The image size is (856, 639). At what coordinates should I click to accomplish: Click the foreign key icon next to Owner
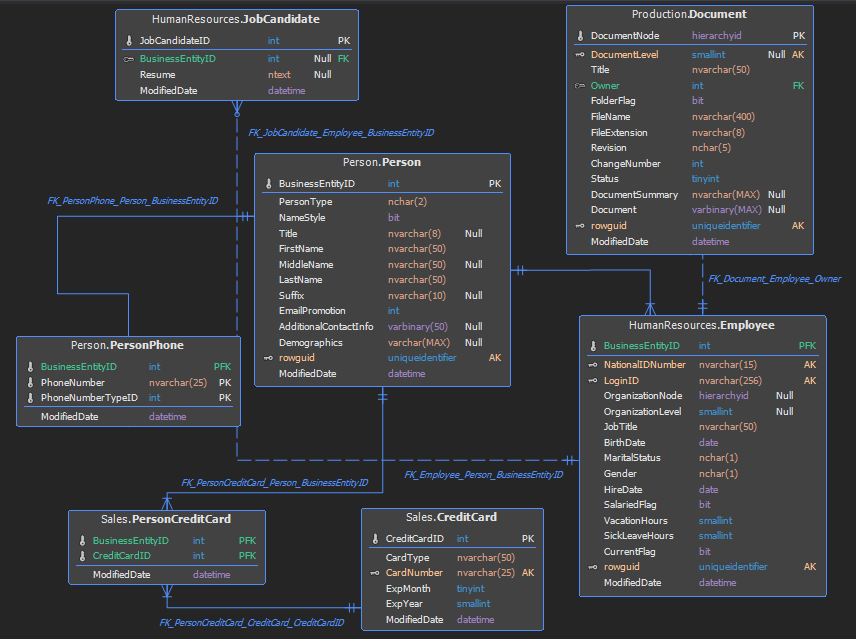point(580,86)
